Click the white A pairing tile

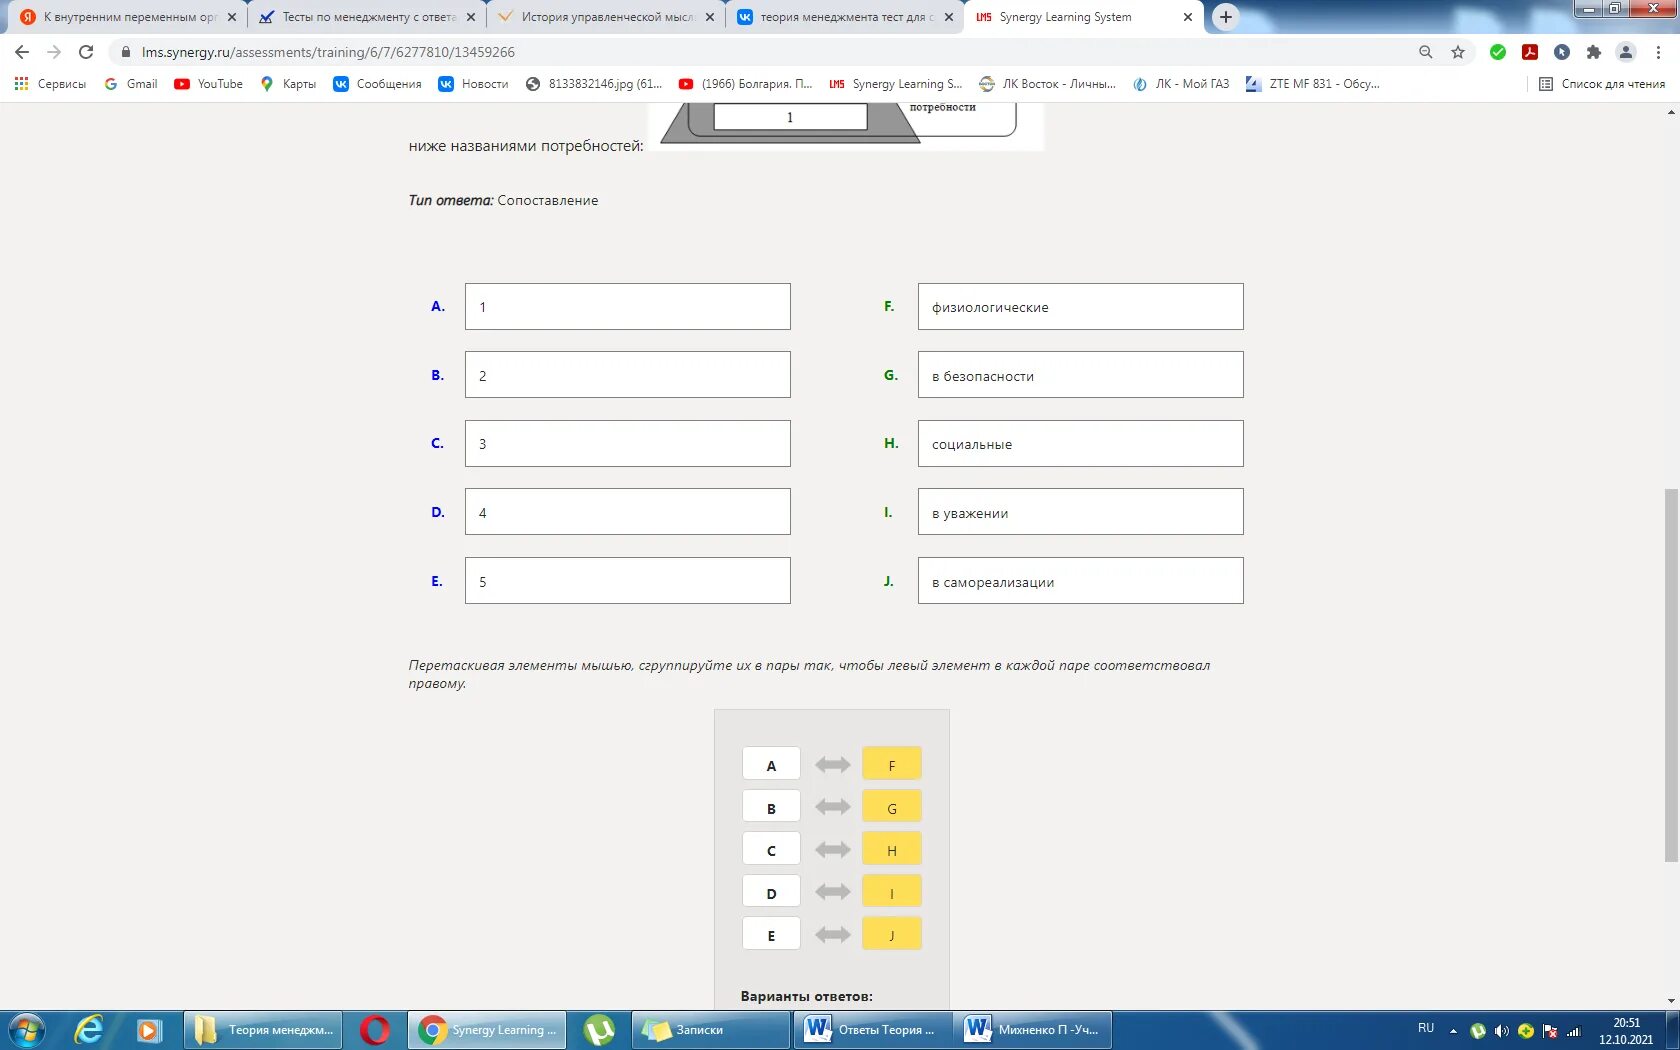point(771,764)
